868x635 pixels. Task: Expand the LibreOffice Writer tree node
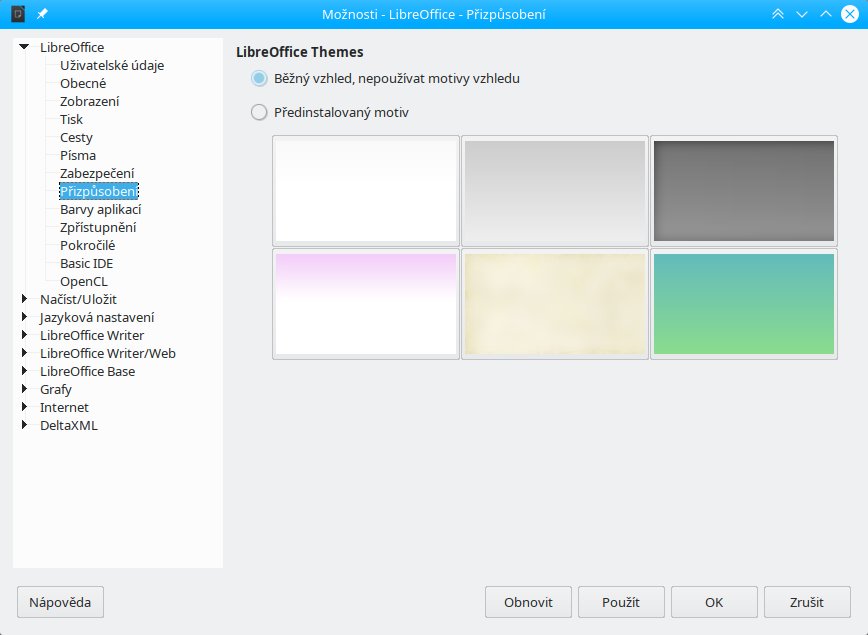pos(24,335)
